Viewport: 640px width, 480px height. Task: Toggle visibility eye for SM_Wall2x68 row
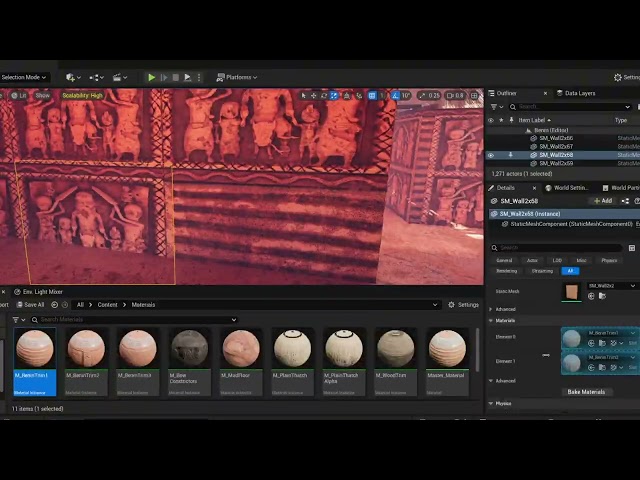coord(491,155)
